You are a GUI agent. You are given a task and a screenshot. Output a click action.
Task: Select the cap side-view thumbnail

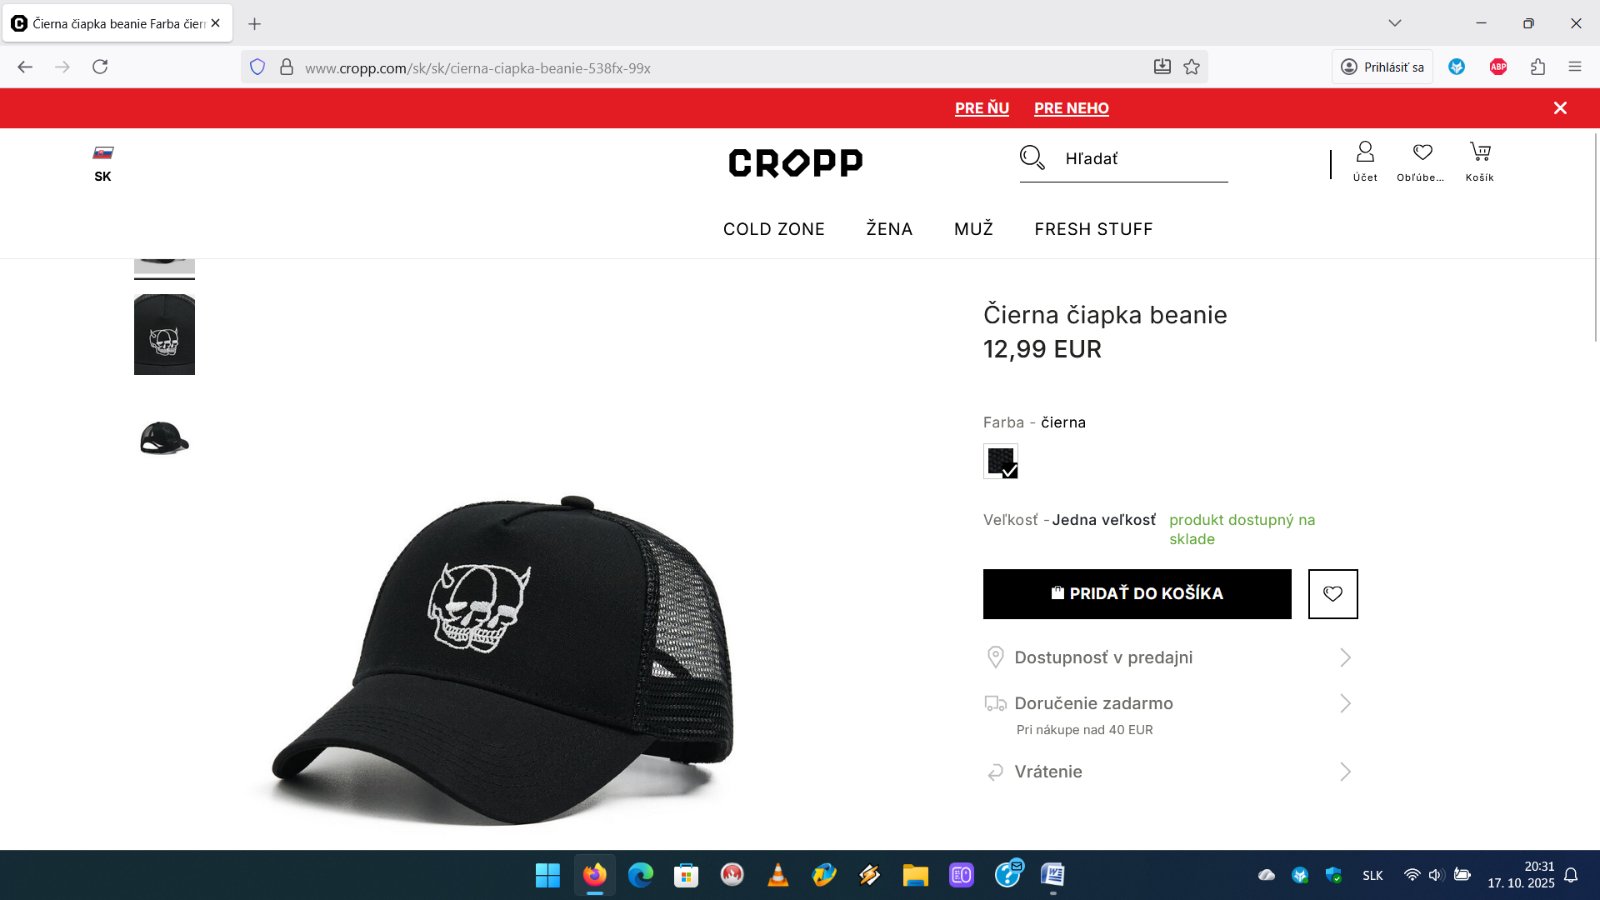pyautogui.click(x=164, y=439)
